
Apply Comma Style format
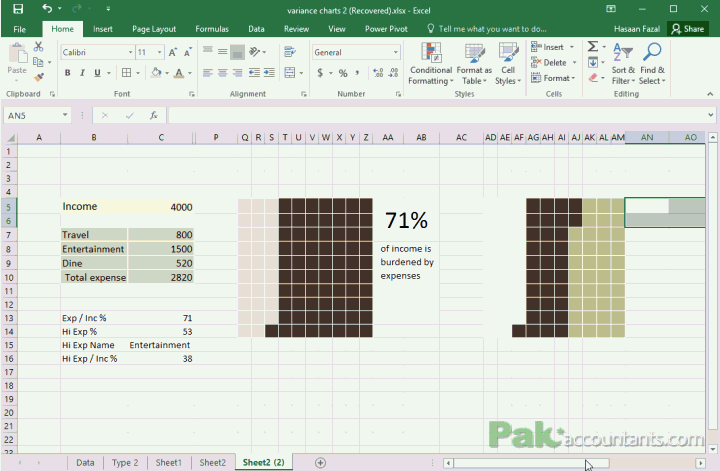357,73
